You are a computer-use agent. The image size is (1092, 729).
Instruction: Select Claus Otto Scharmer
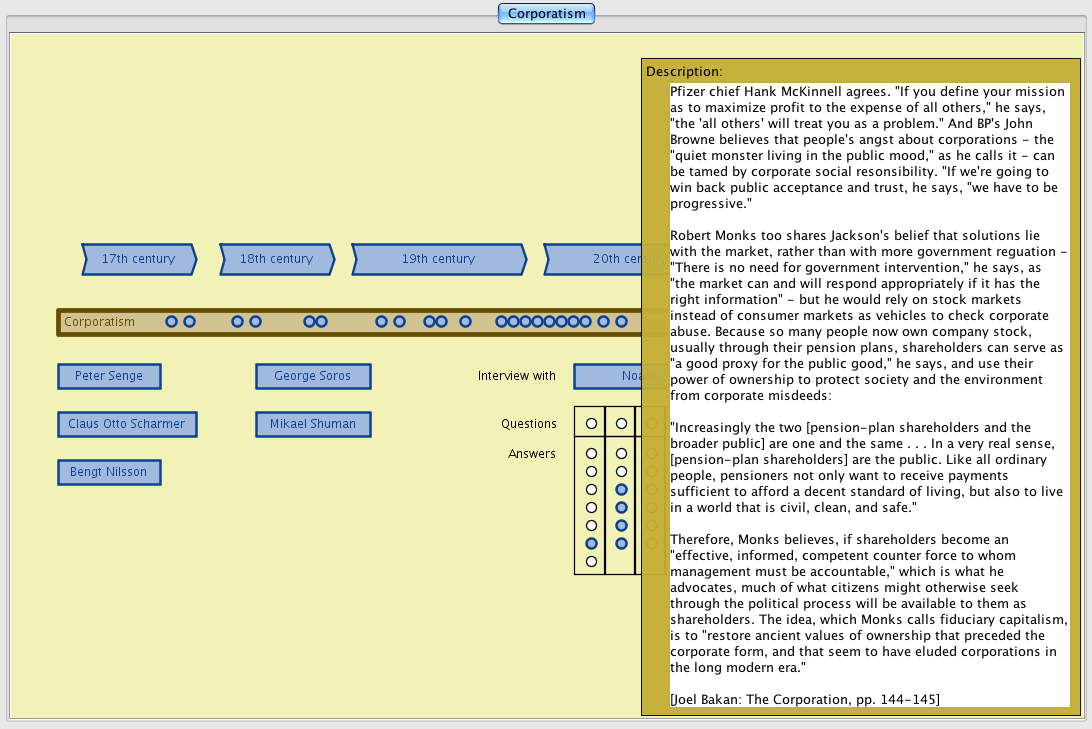click(x=127, y=424)
